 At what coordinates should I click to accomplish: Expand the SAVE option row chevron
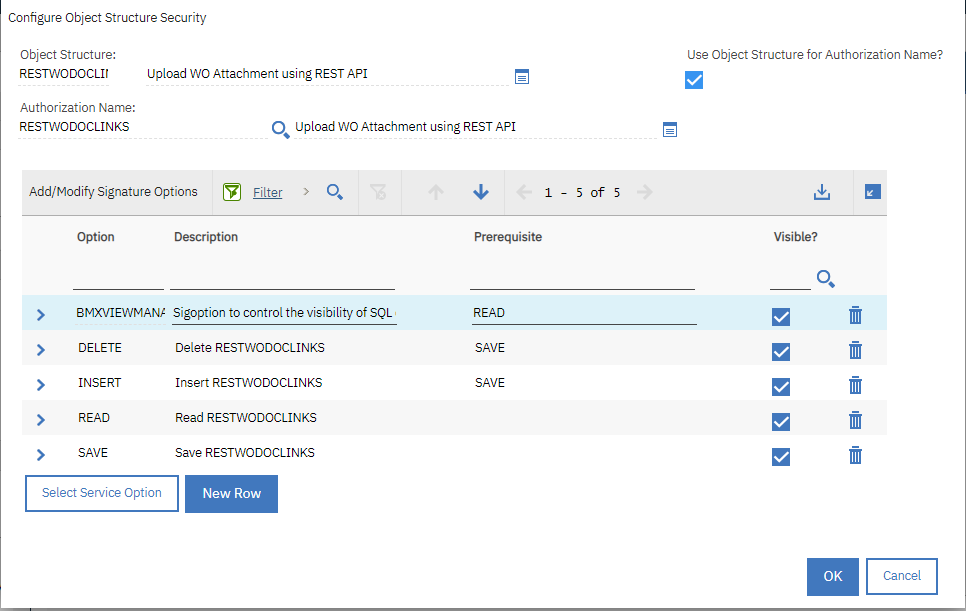click(x=40, y=452)
